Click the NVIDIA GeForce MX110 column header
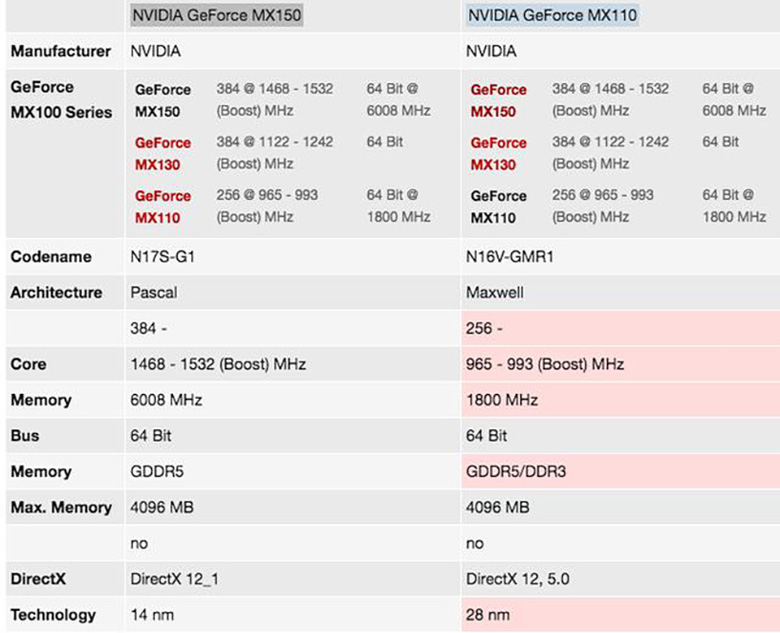Image resolution: width=780 pixels, height=633 pixels. pos(552,15)
